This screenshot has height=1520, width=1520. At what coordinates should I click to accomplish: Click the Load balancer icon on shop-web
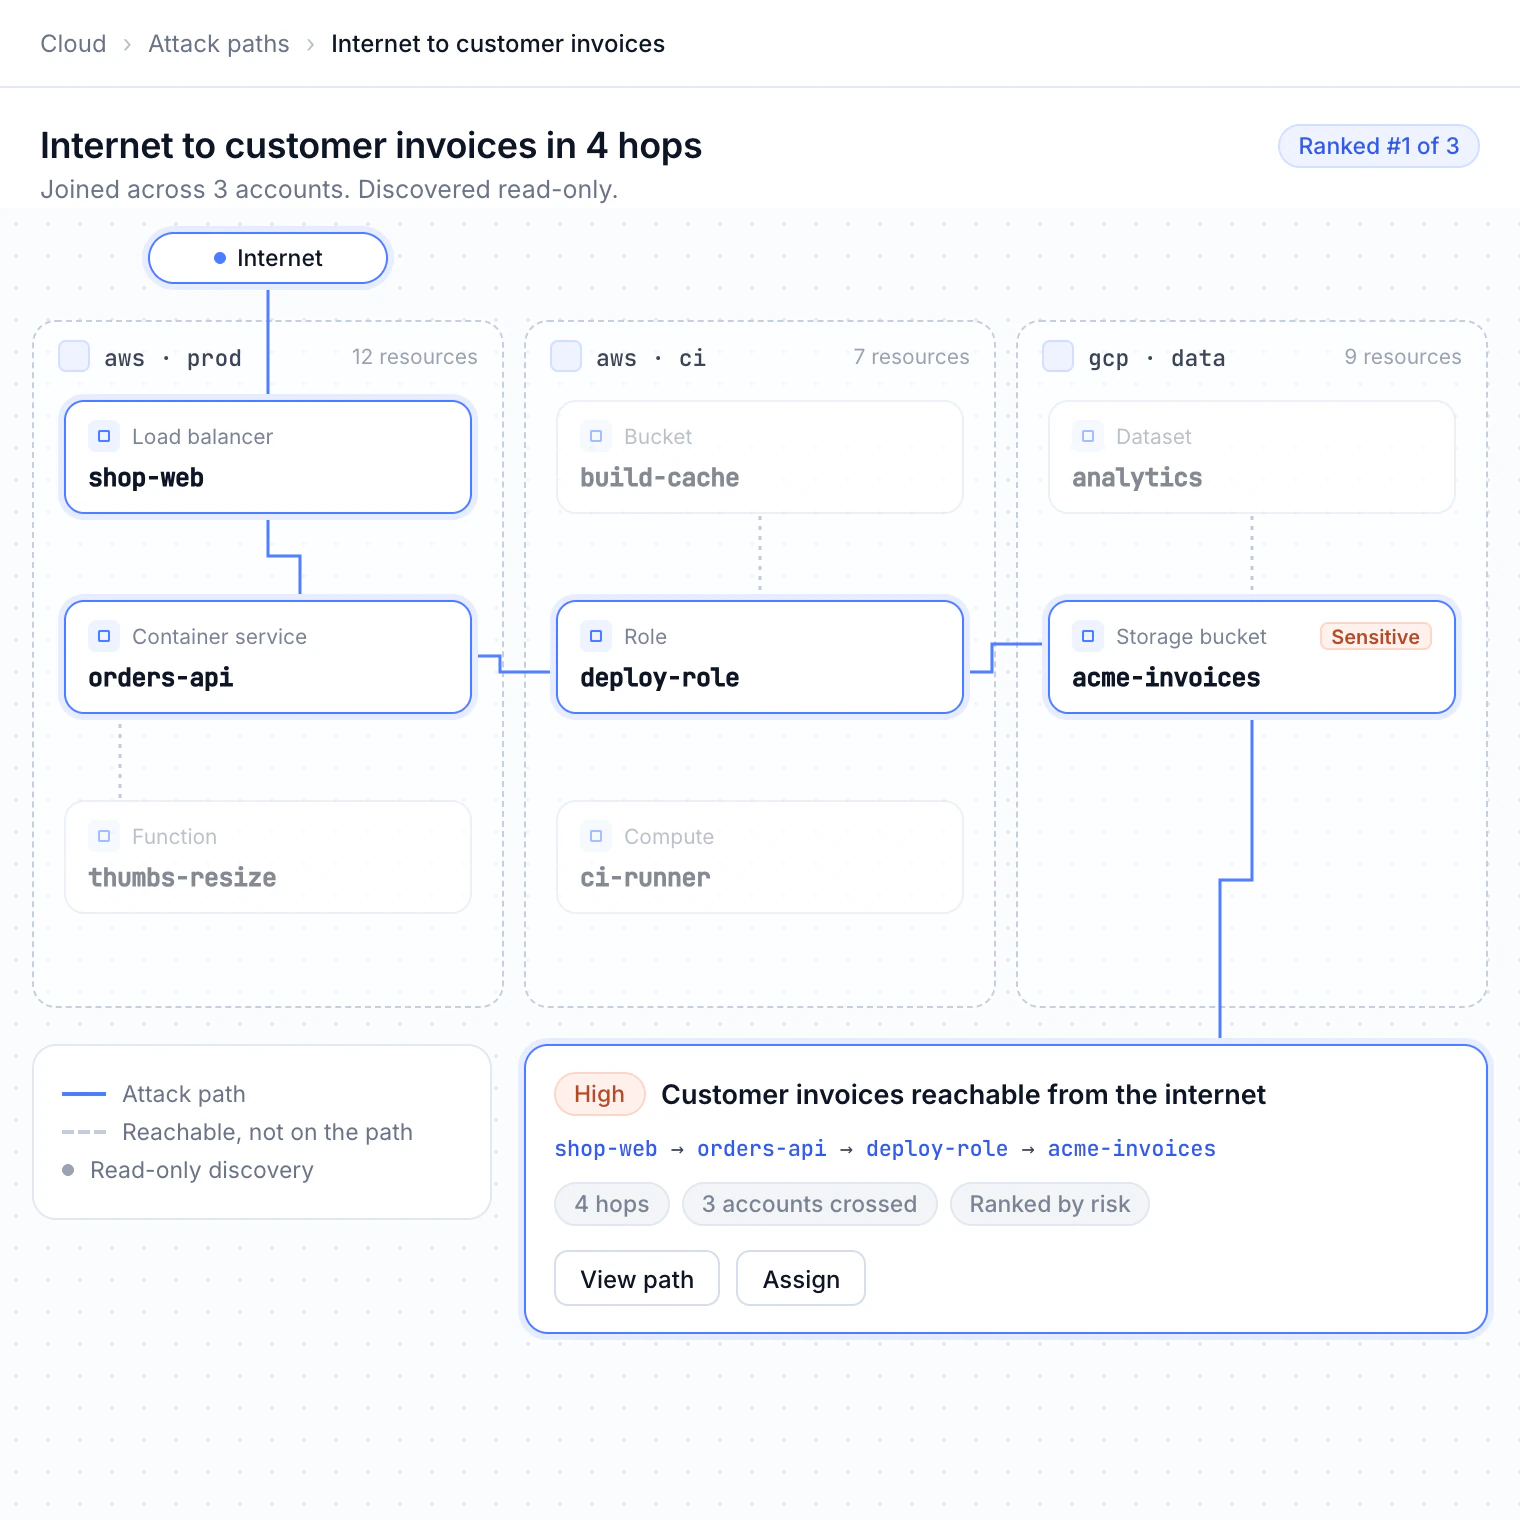104,436
